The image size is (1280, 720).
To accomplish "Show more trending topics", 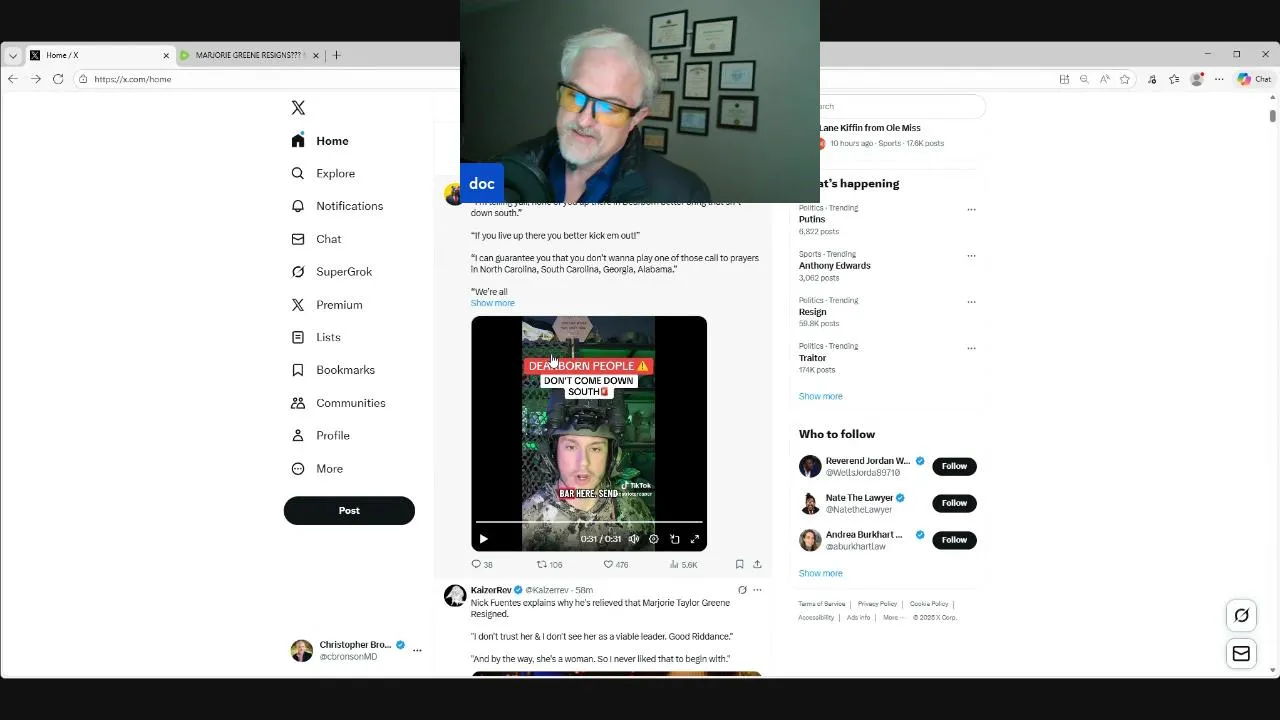I will [821, 396].
